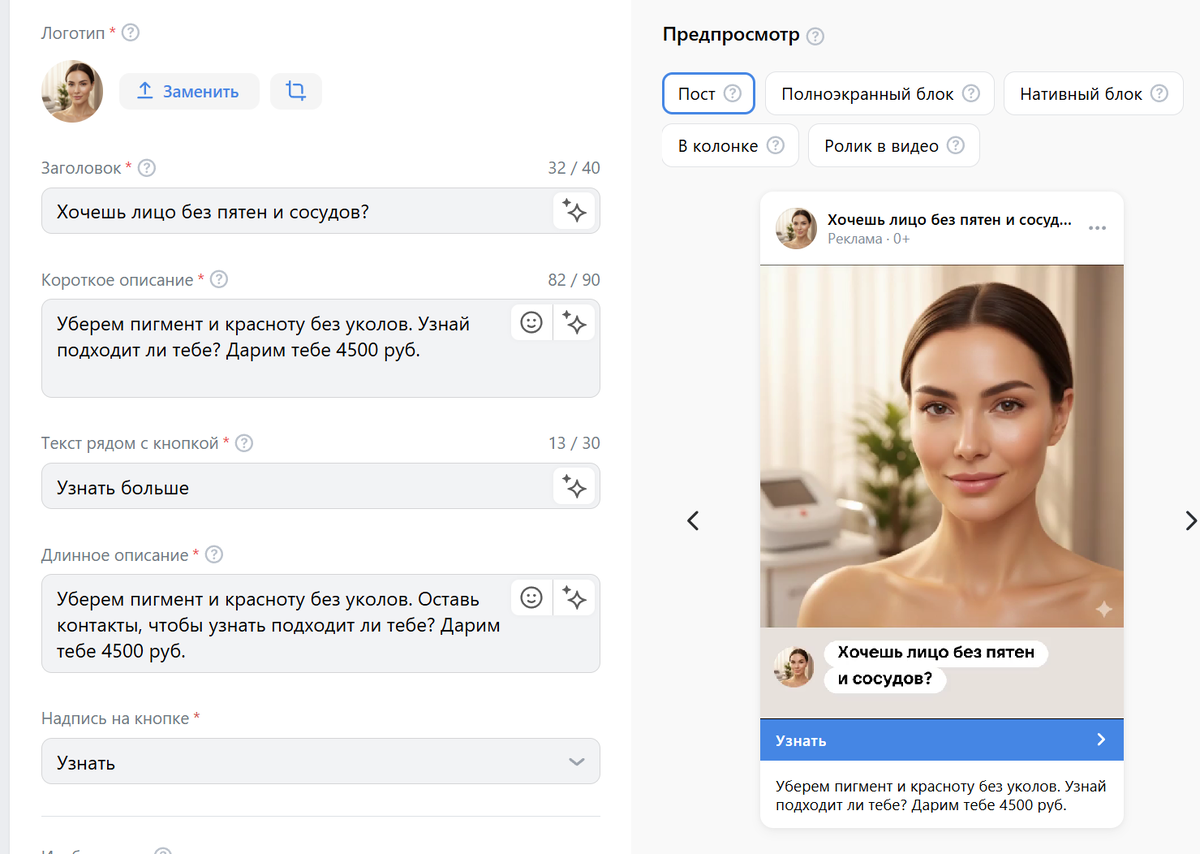The image size is (1200, 854).
Task: Open the Надпись на кнопке dropdown
Action: pos(320,761)
